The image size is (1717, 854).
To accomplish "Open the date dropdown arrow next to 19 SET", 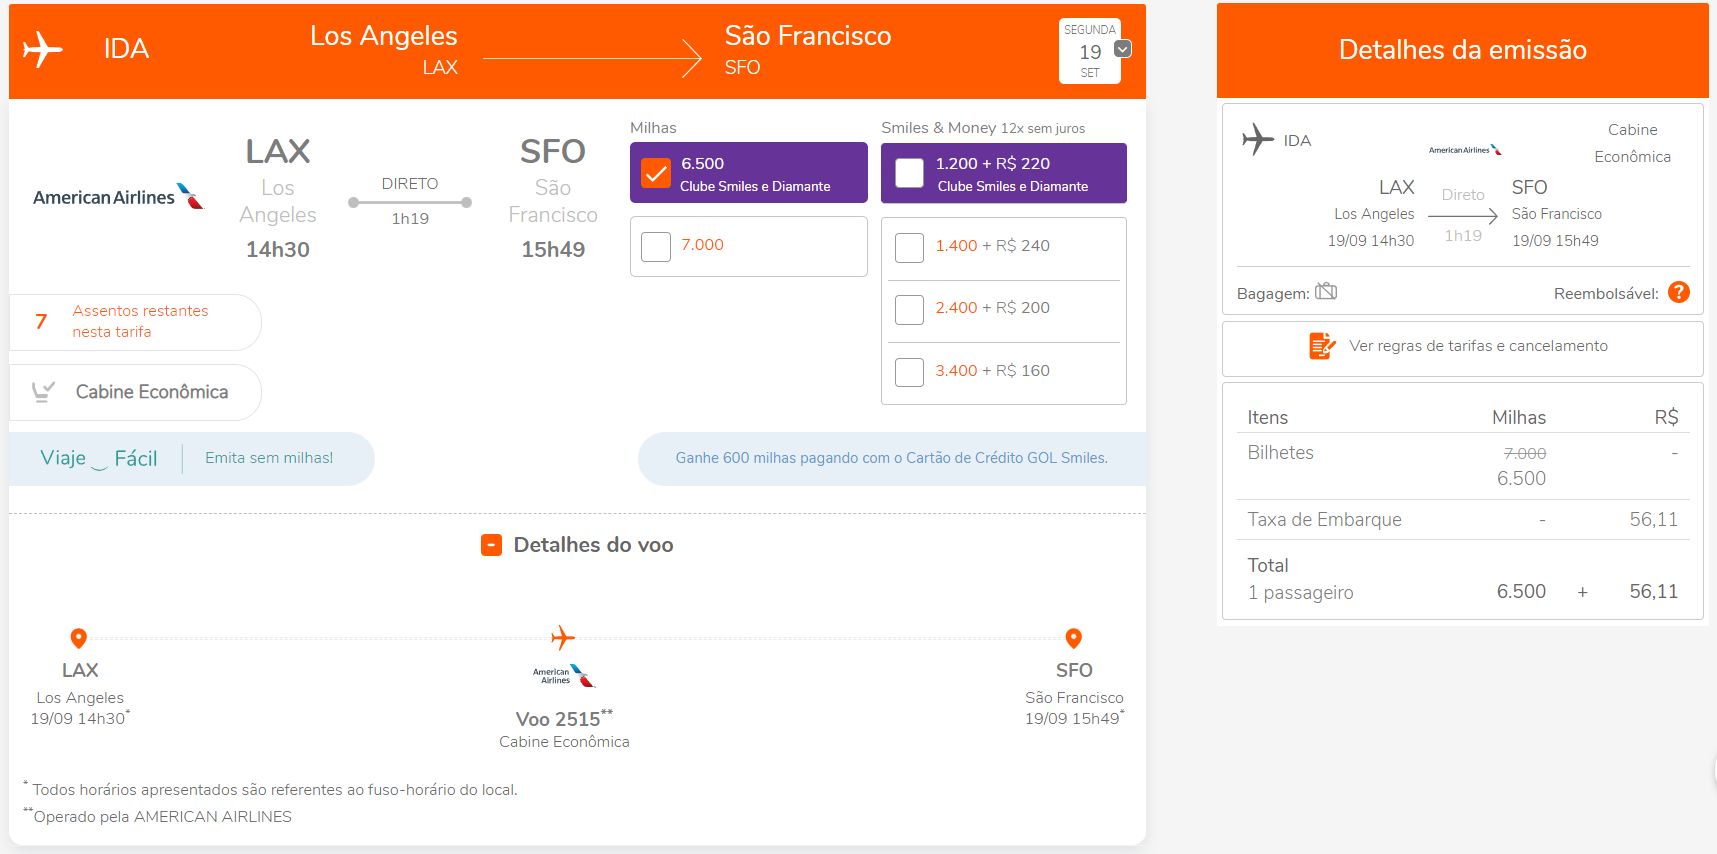I will (x=1123, y=49).
